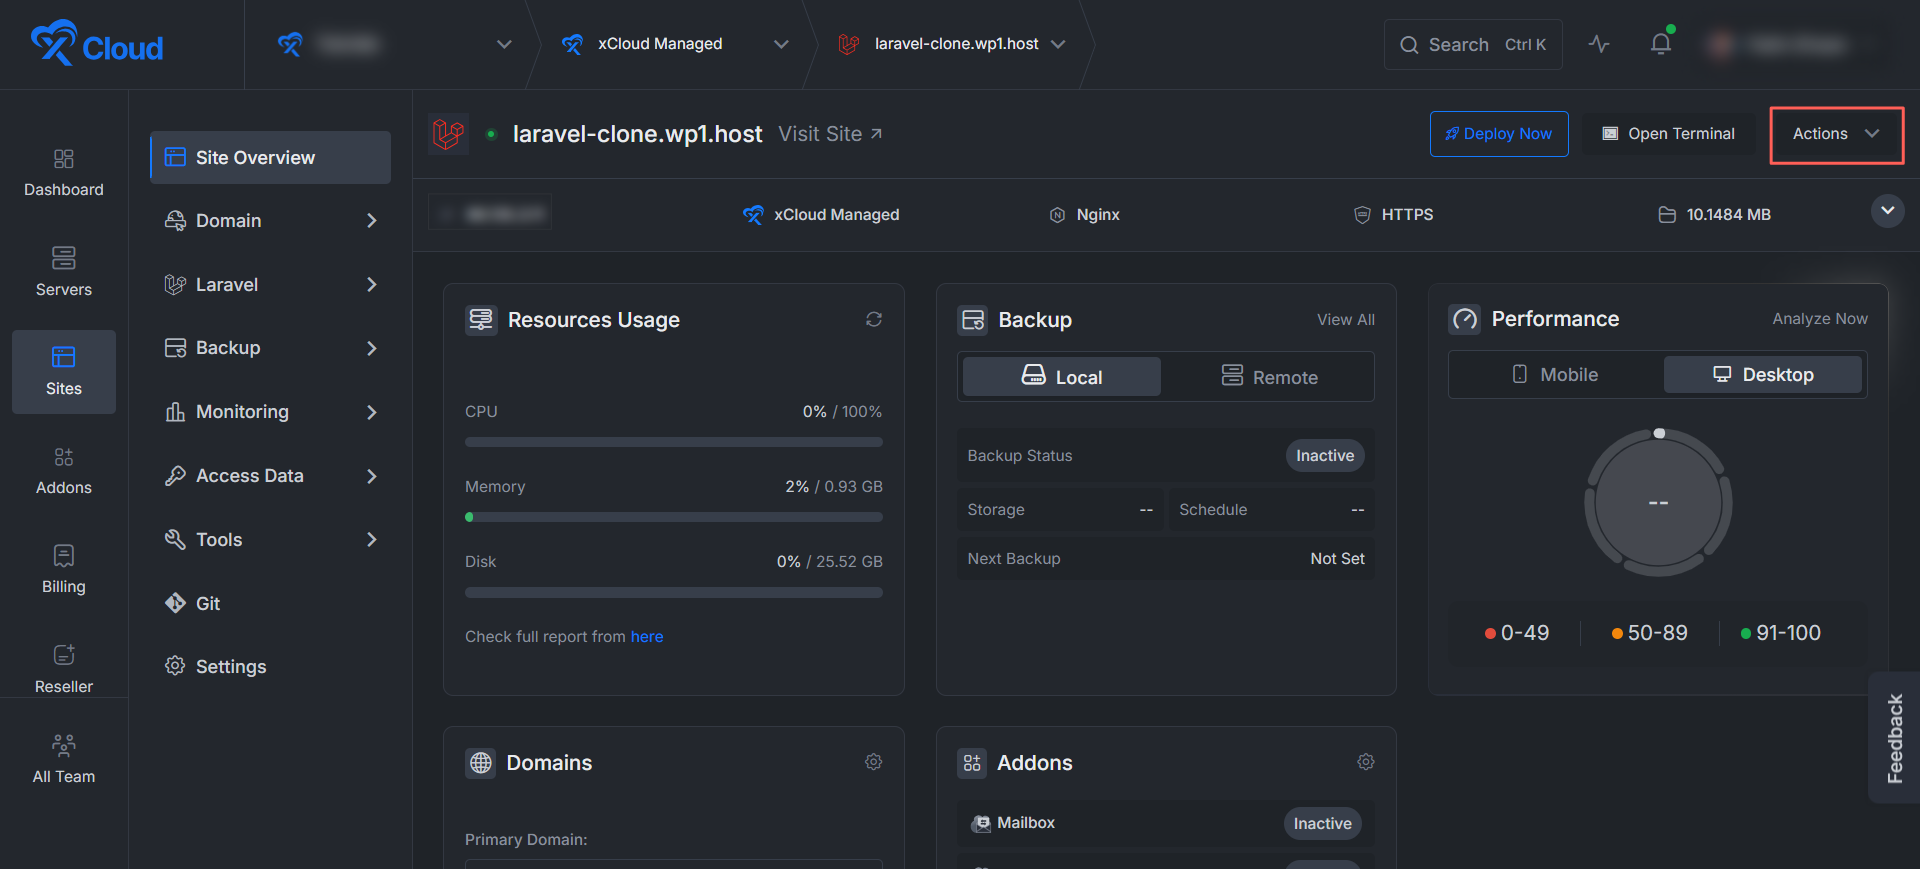Screen dimensions: 1920x869
Task: Expand the Access Data submenu
Action: tap(270, 476)
